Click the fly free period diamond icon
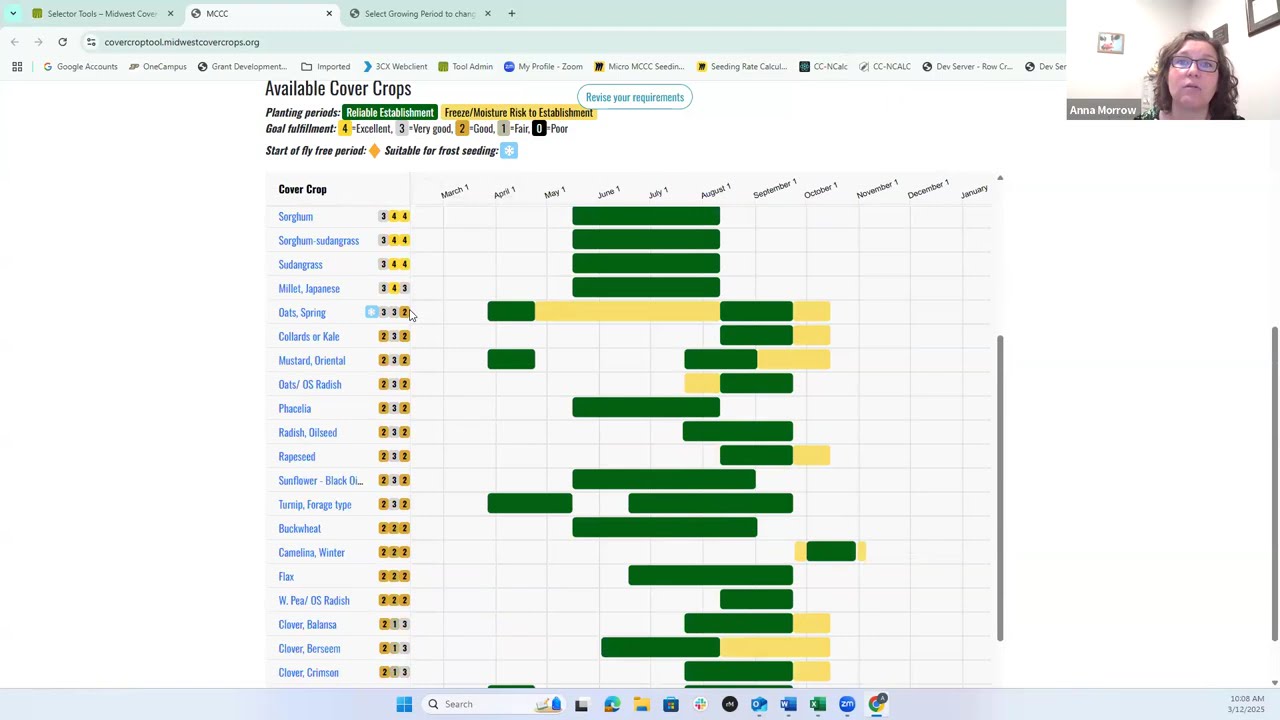Image resolution: width=1280 pixels, height=720 pixels. coord(374,151)
